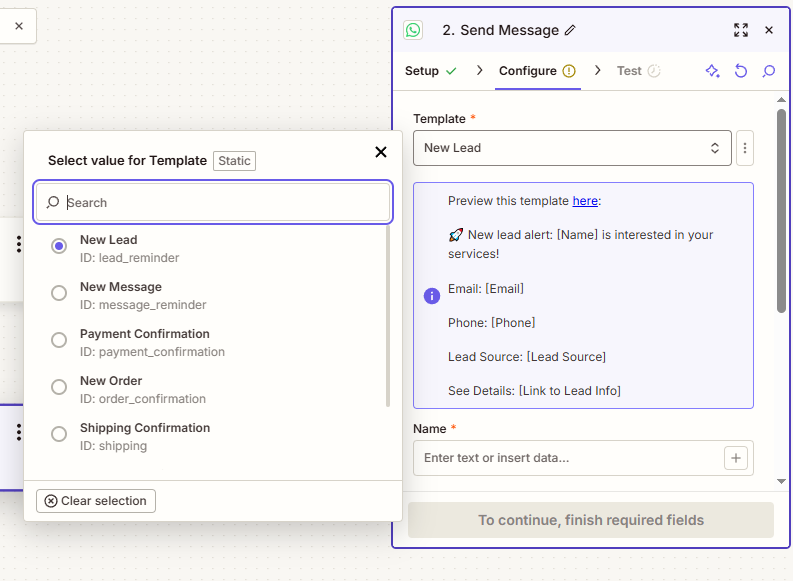Click 'ID: lead_reminder' text
The width and height of the screenshot is (793, 581).
point(129,258)
